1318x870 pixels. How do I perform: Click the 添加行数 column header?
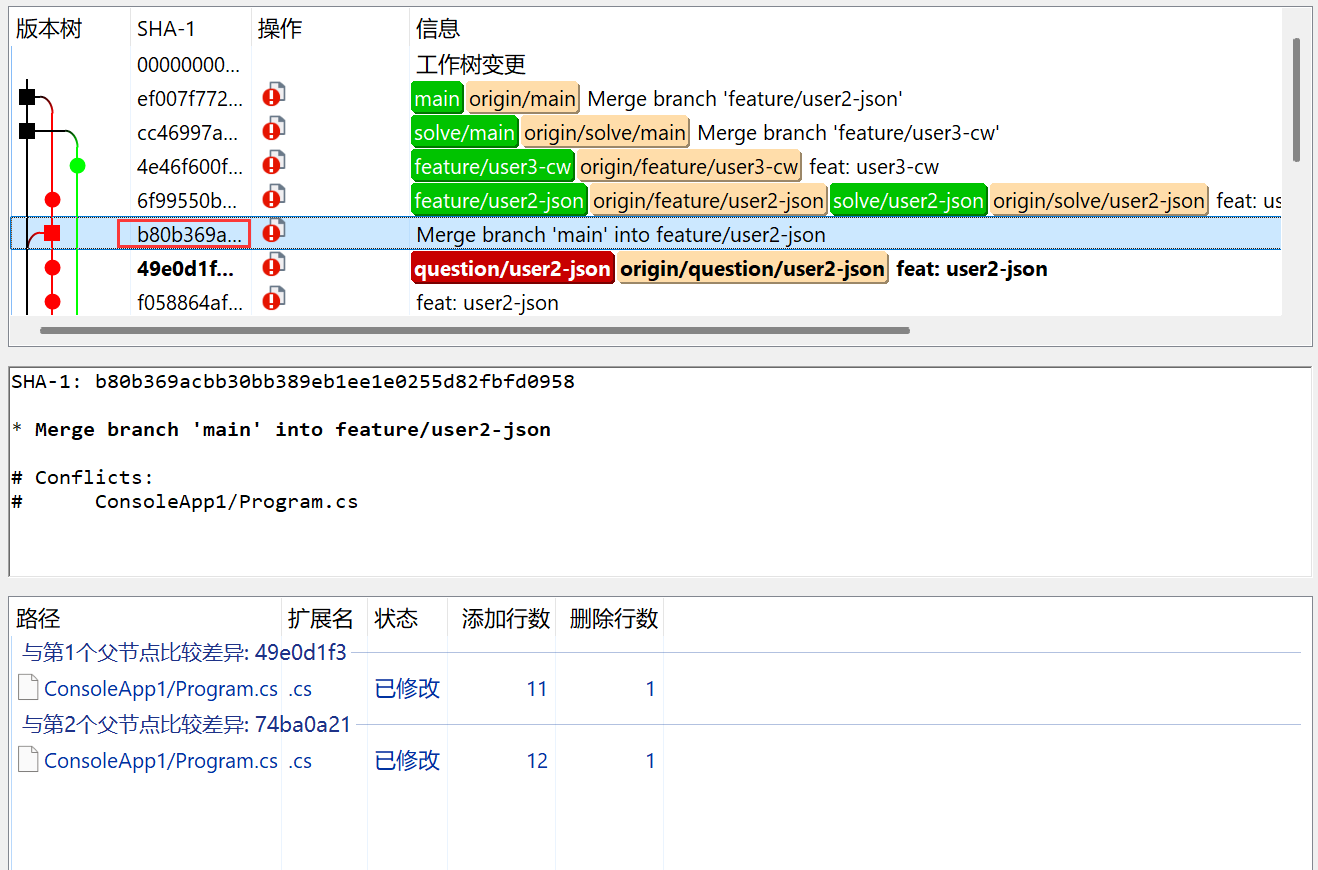point(506,618)
